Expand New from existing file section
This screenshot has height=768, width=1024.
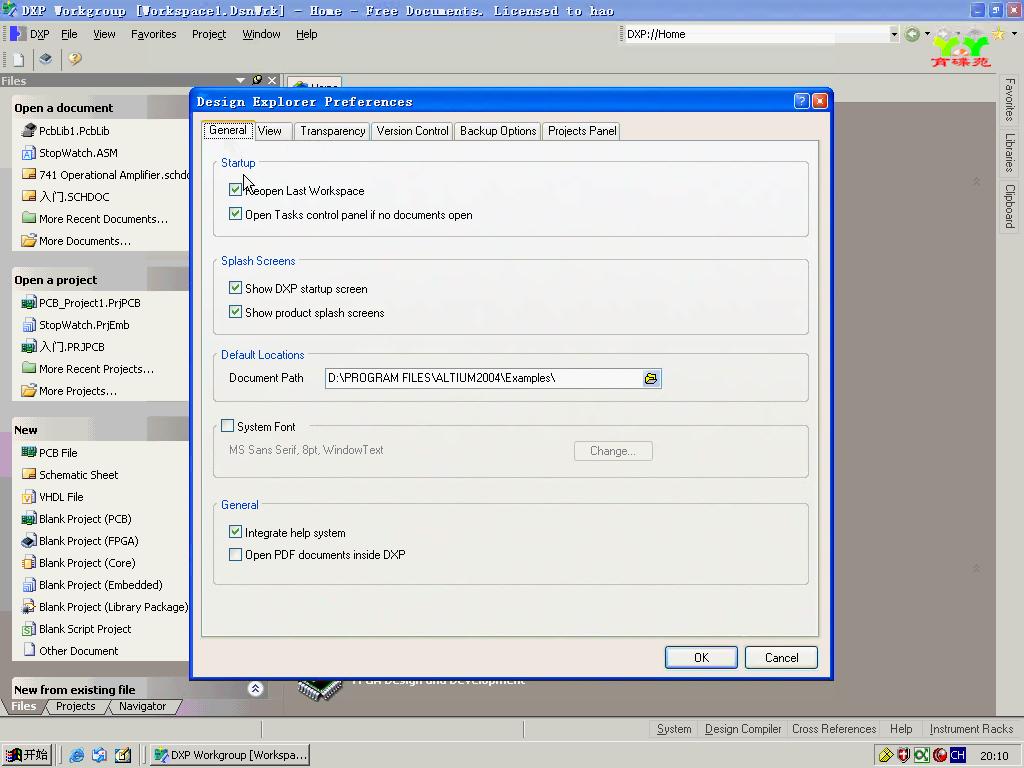[255, 688]
